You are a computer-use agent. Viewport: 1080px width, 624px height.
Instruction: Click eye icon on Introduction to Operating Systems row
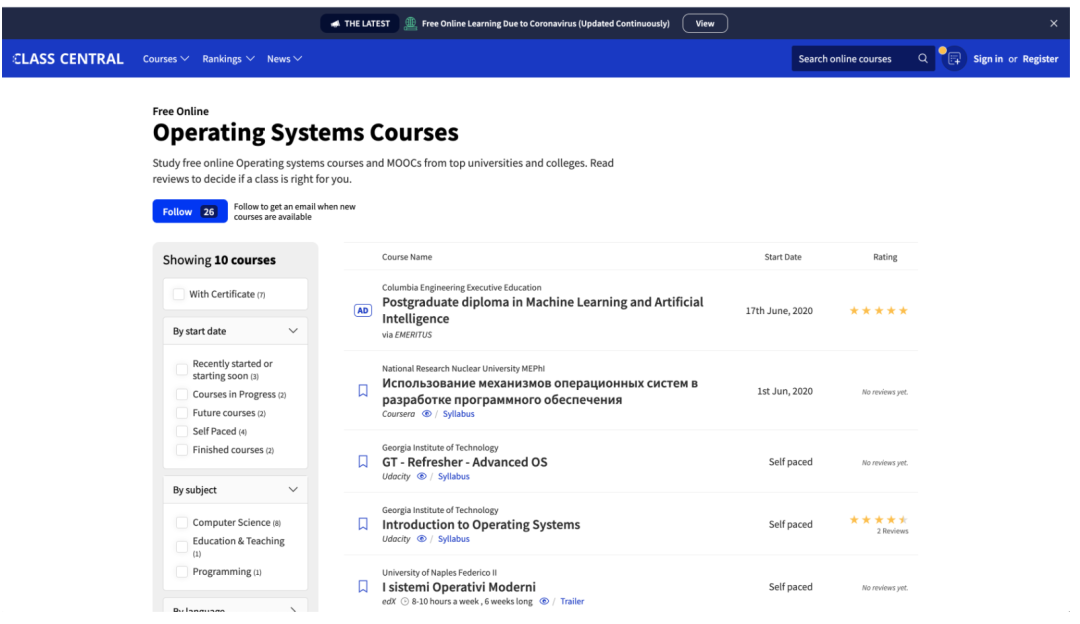tap(422, 539)
